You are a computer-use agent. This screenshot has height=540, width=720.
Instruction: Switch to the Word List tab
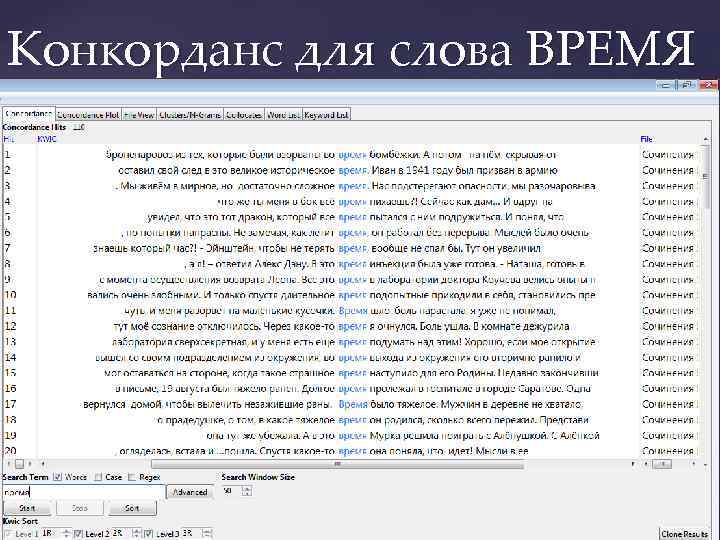pyautogui.click(x=283, y=115)
